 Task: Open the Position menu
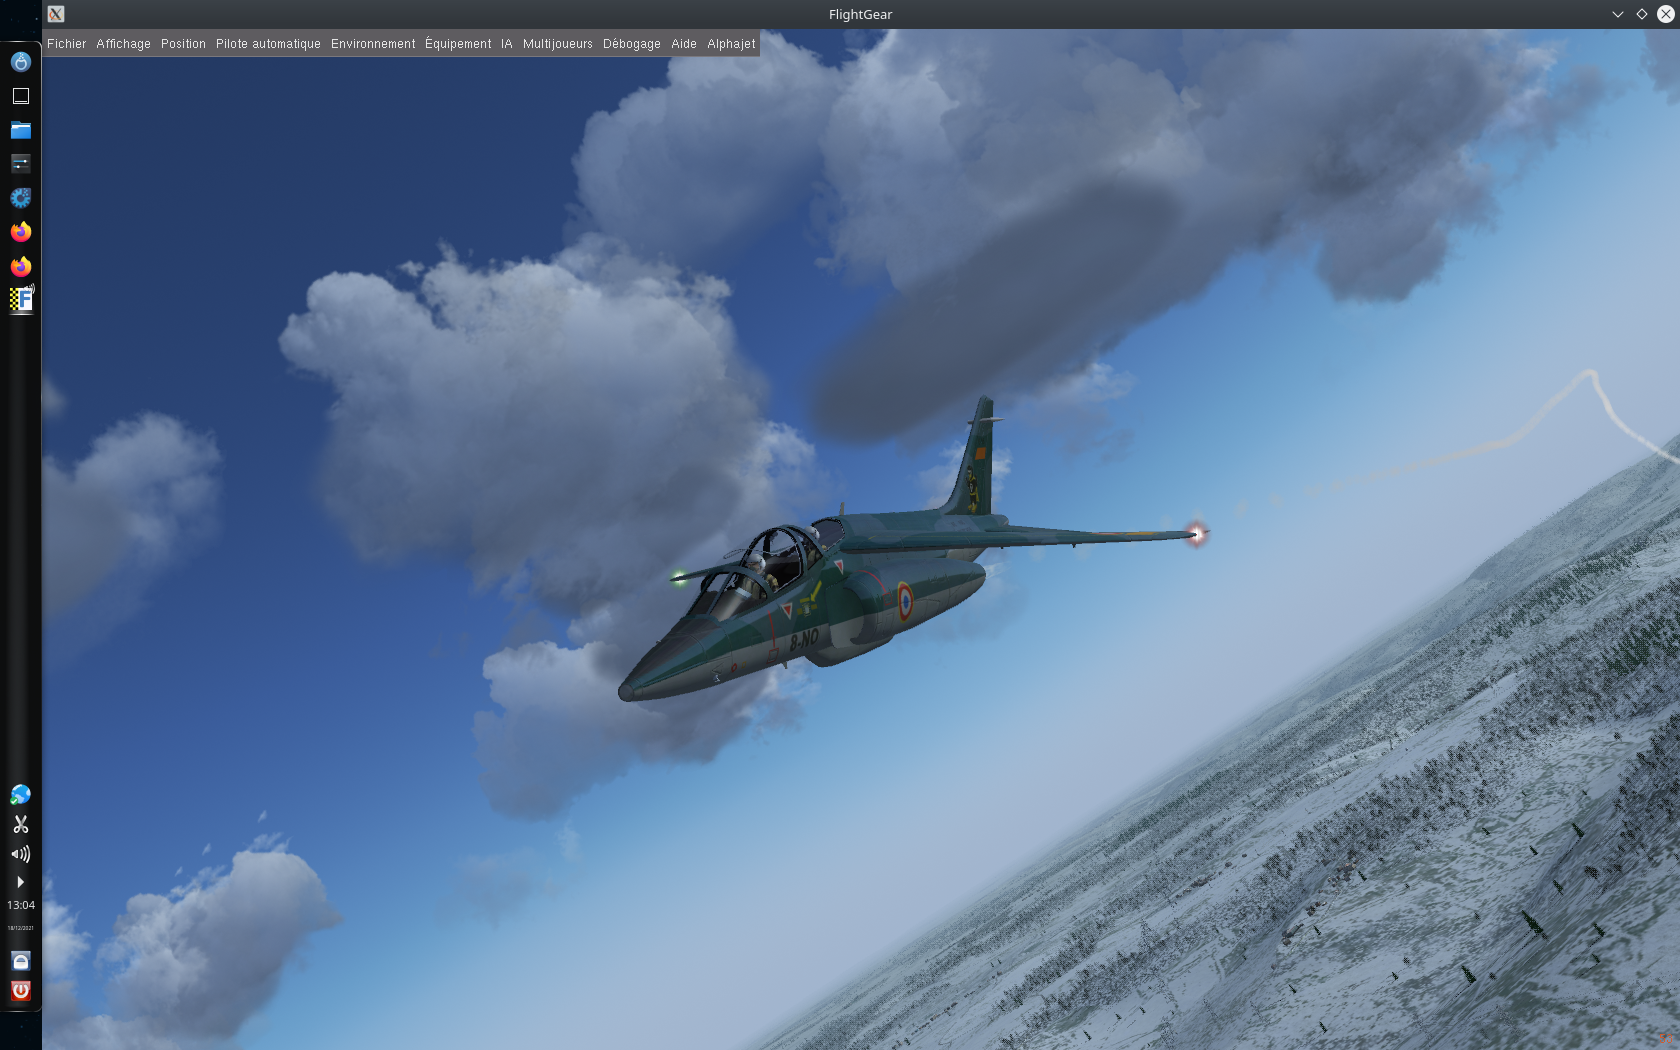coord(183,44)
